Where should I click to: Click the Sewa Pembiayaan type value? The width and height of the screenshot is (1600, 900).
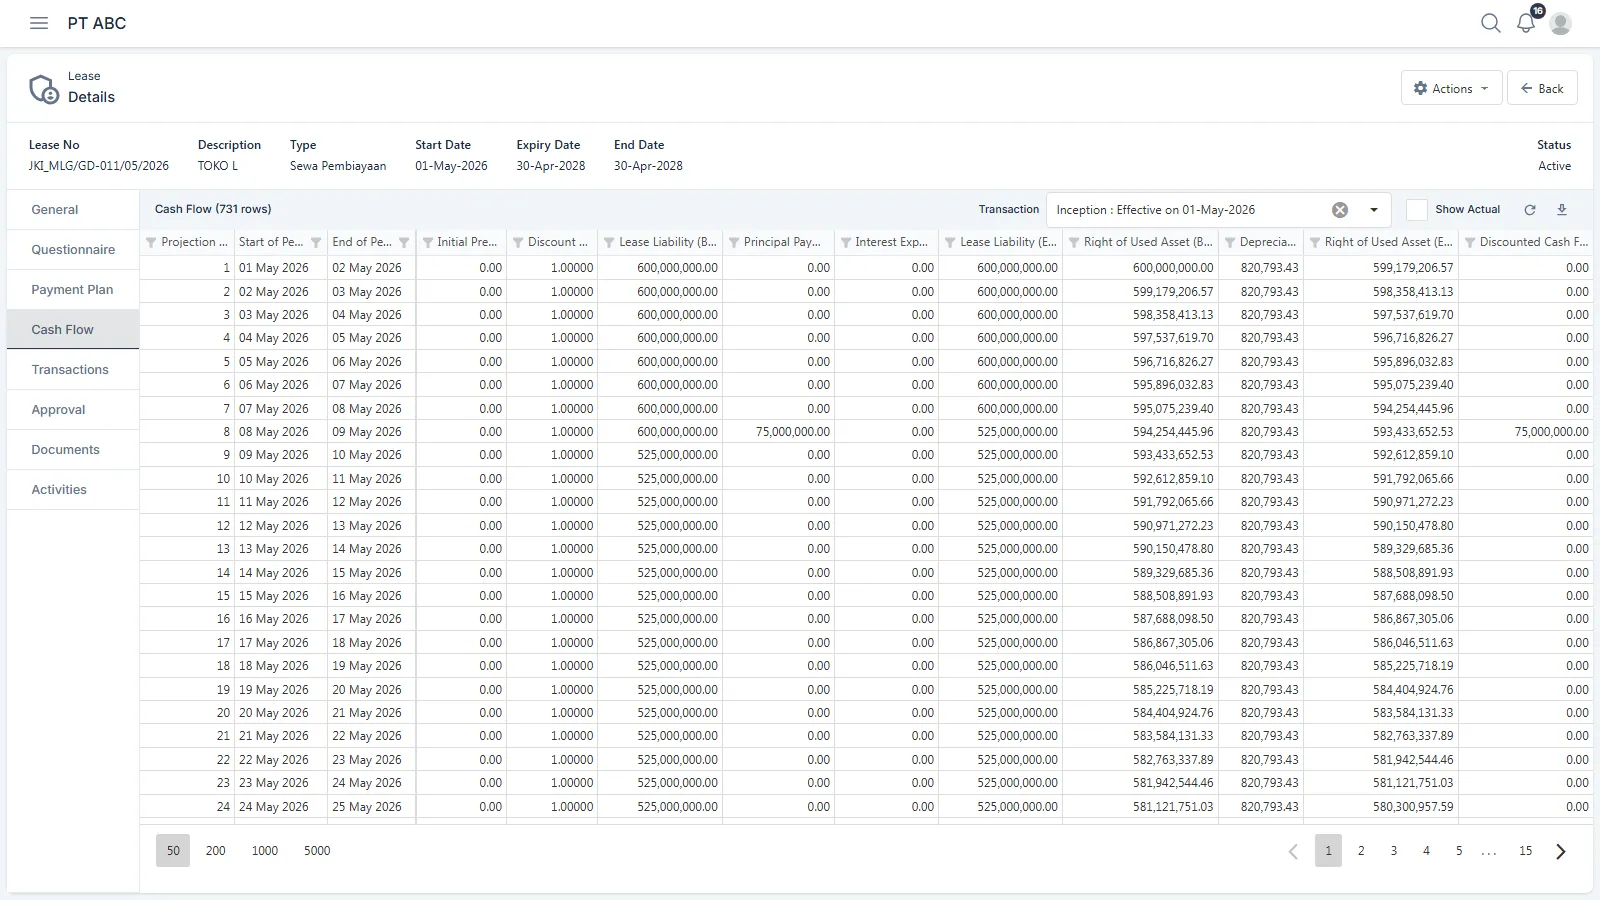coord(338,166)
